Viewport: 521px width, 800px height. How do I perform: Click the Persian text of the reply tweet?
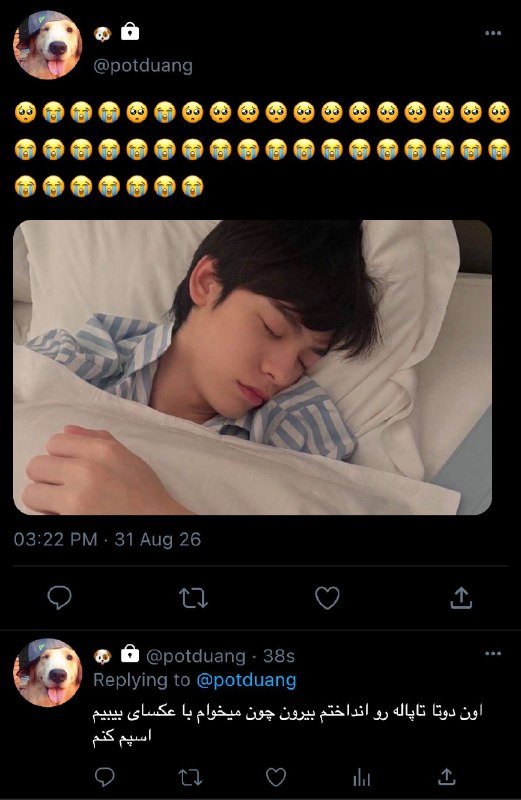[x=287, y=724]
